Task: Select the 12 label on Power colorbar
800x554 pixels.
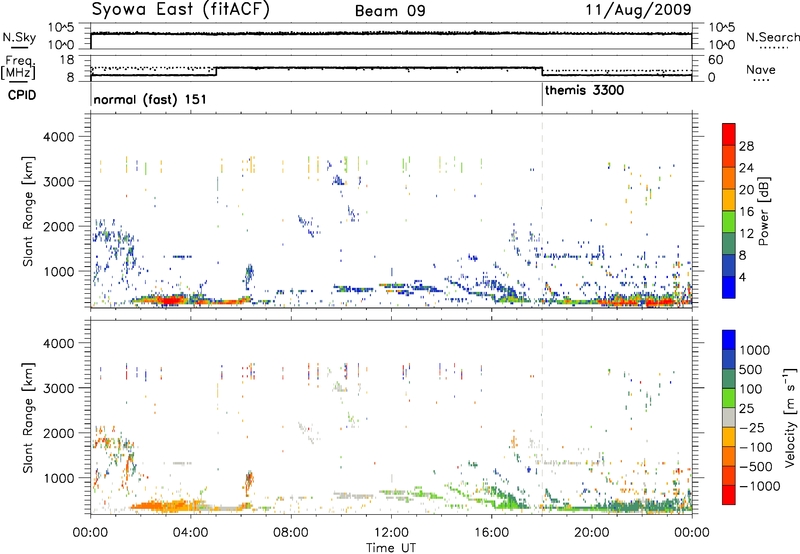Action: [x=746, y=234]
